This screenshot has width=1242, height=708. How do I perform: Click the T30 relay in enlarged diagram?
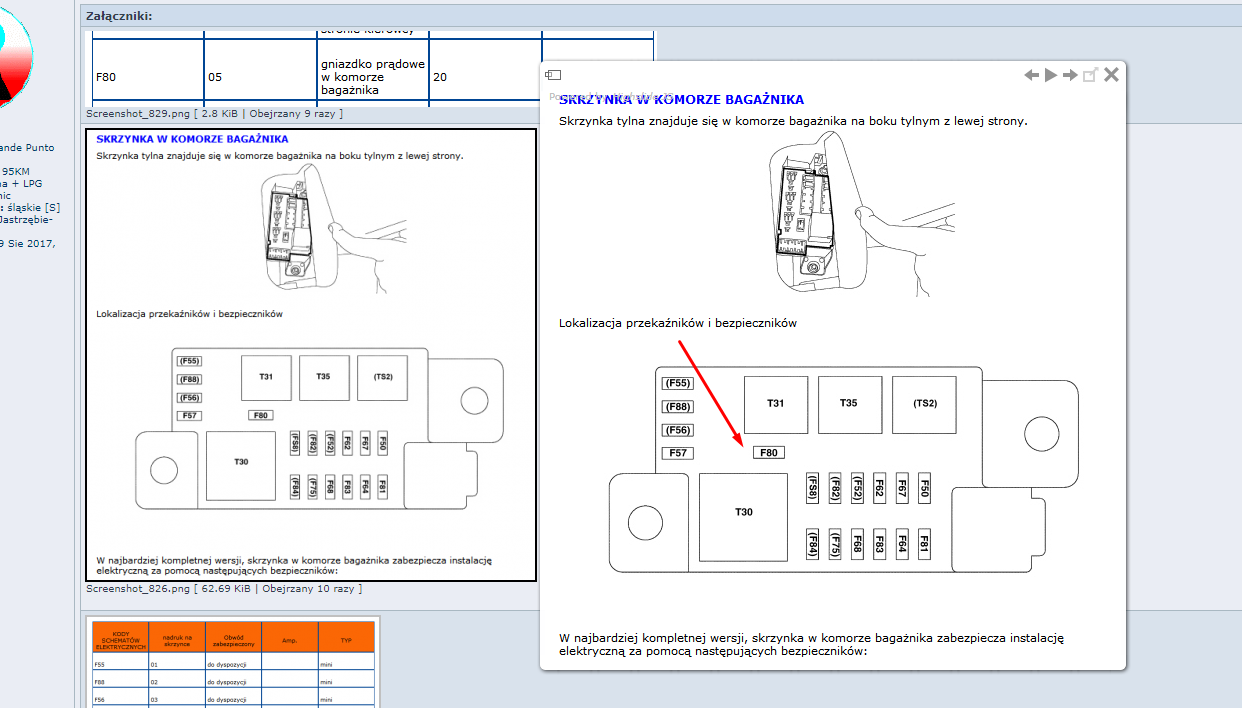[743, 512]
